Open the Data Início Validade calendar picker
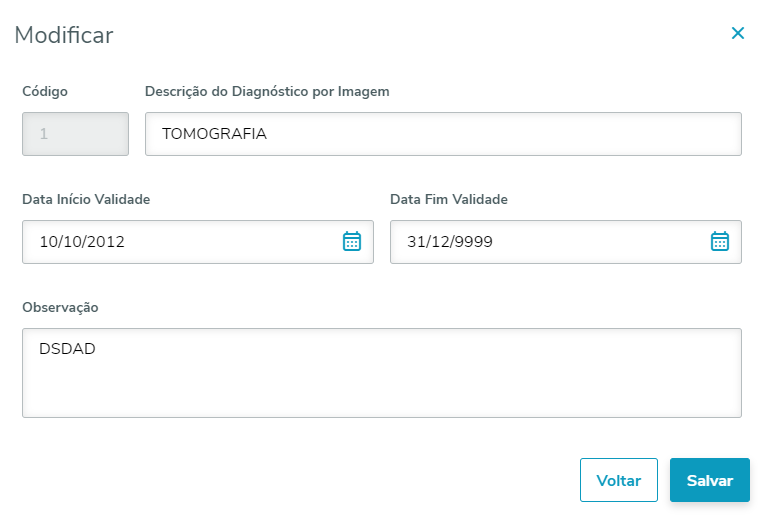This screenshot has height=524, width=760. click(352, 241)
